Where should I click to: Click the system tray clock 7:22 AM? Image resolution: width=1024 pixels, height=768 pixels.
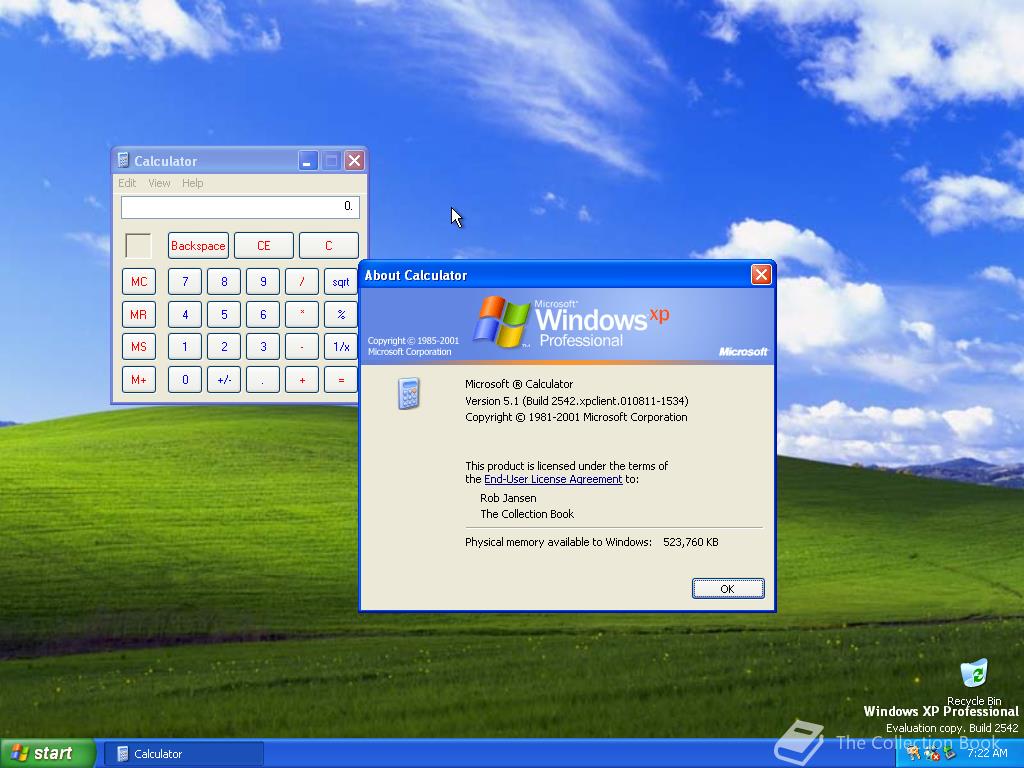point(988,753)
